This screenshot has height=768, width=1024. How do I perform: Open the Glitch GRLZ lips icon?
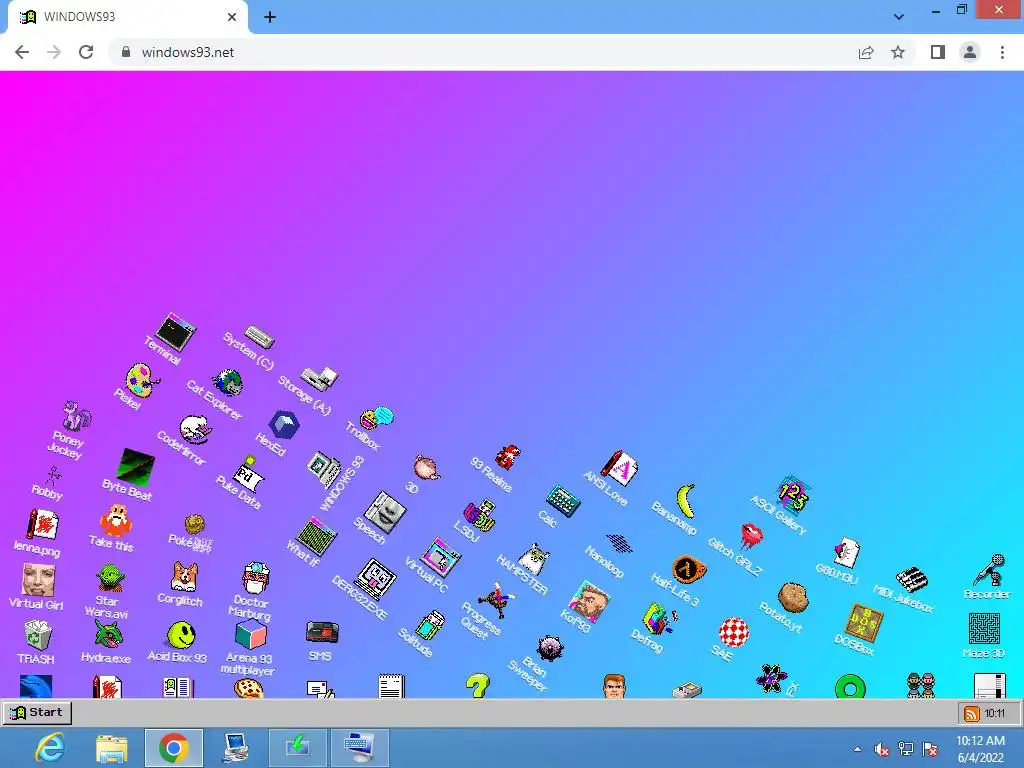(751, 535)
